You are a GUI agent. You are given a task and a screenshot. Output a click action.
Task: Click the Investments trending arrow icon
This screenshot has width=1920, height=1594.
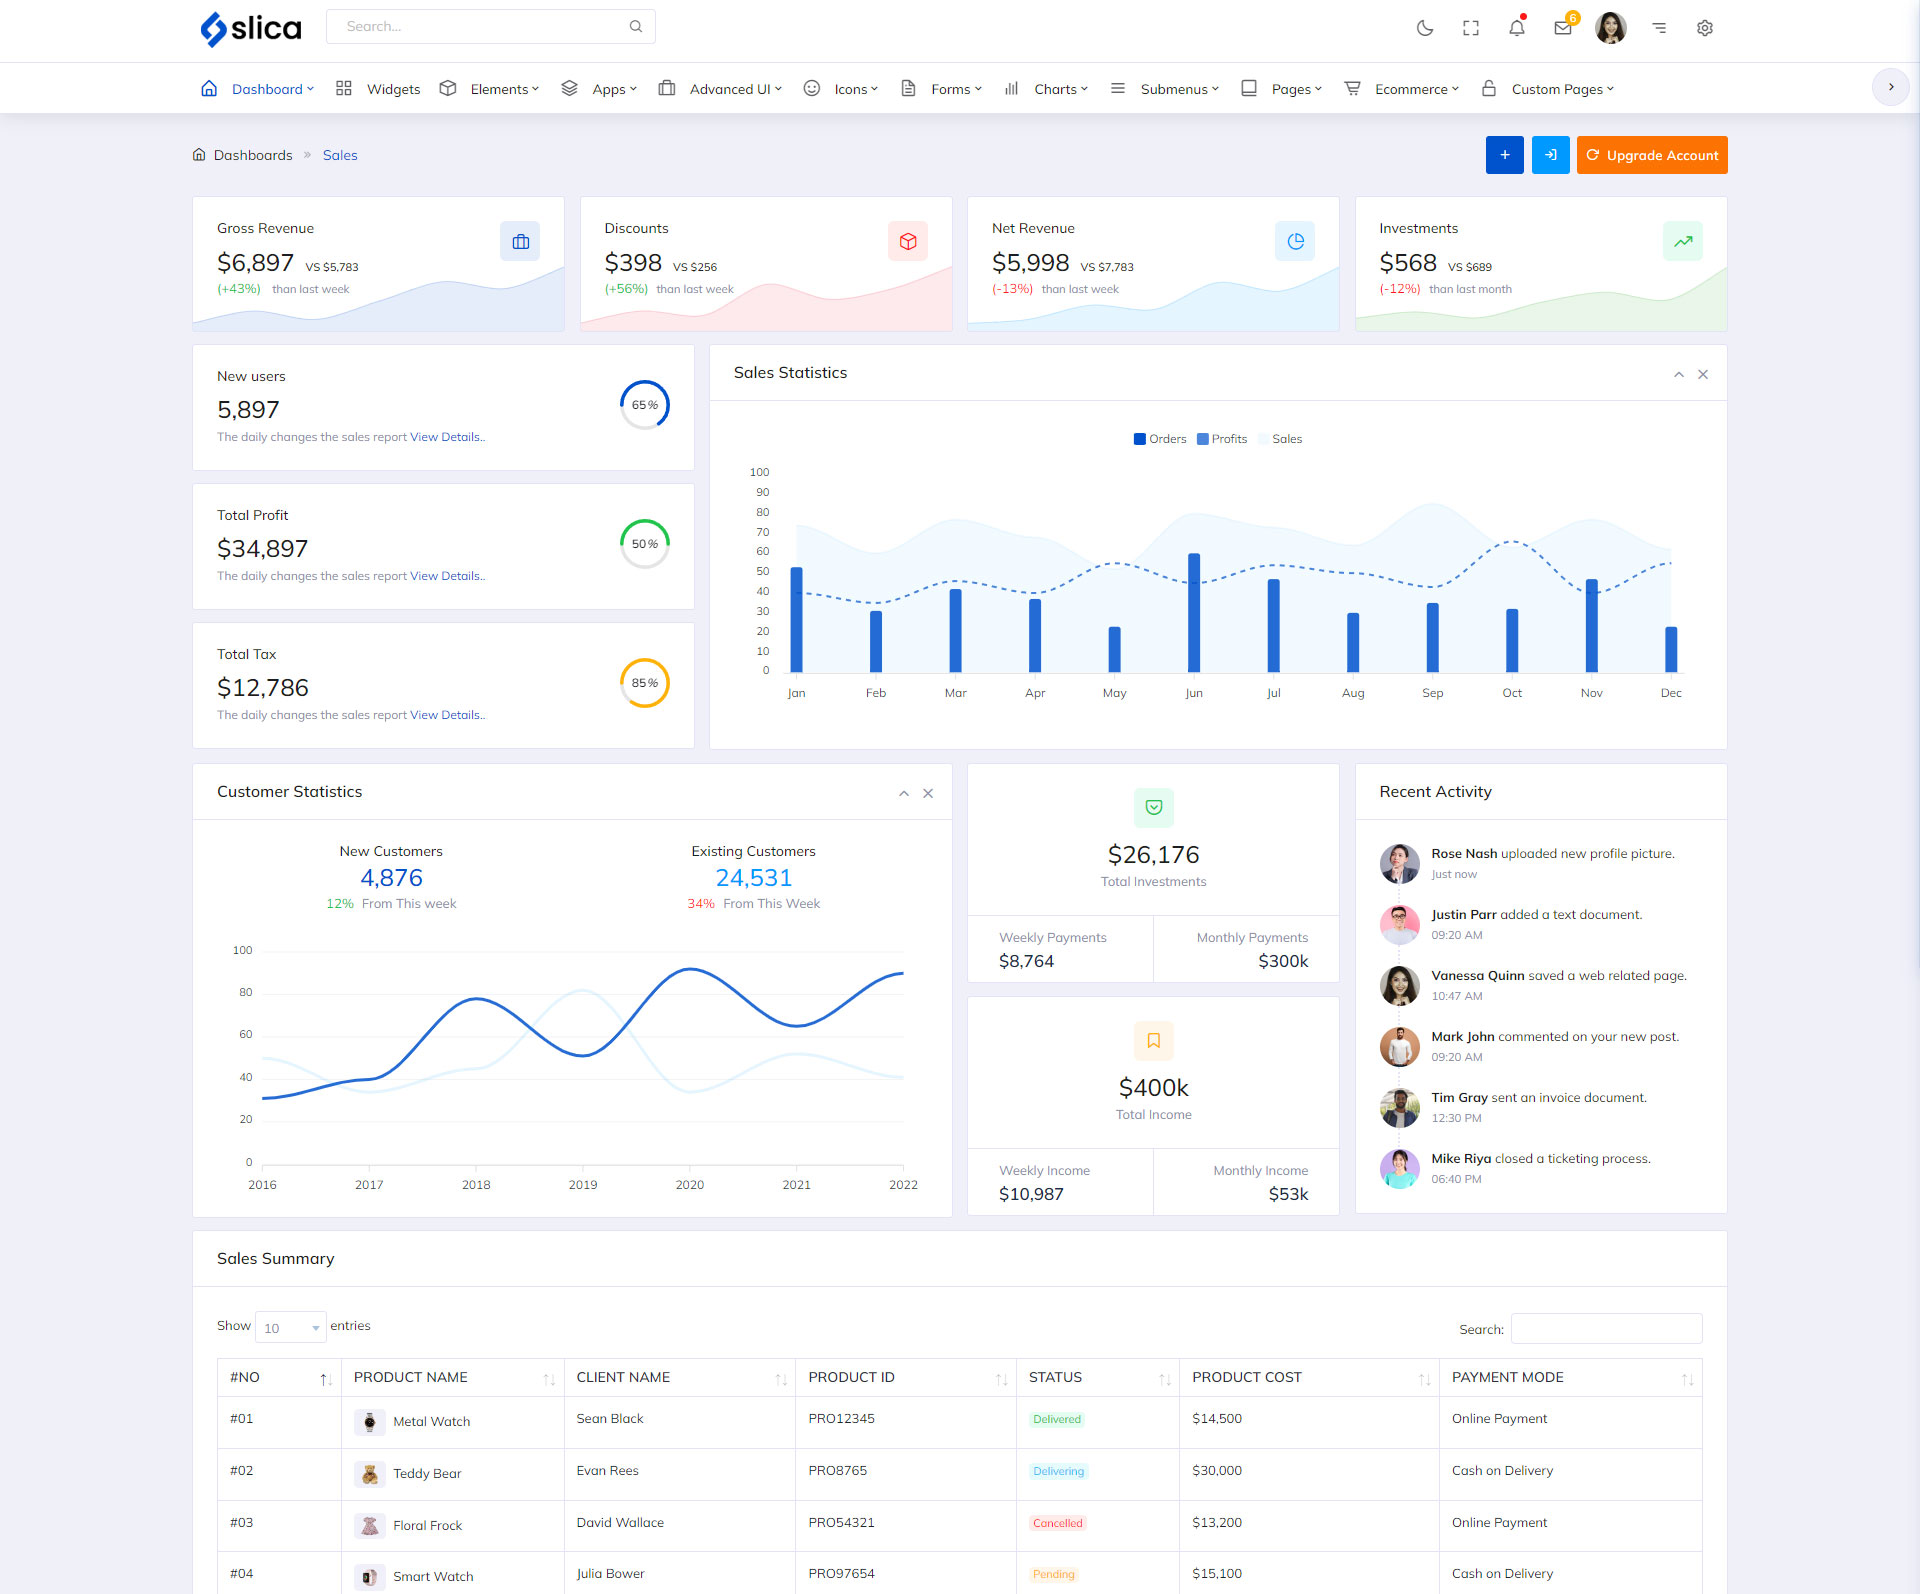(x=1683, y=241)
